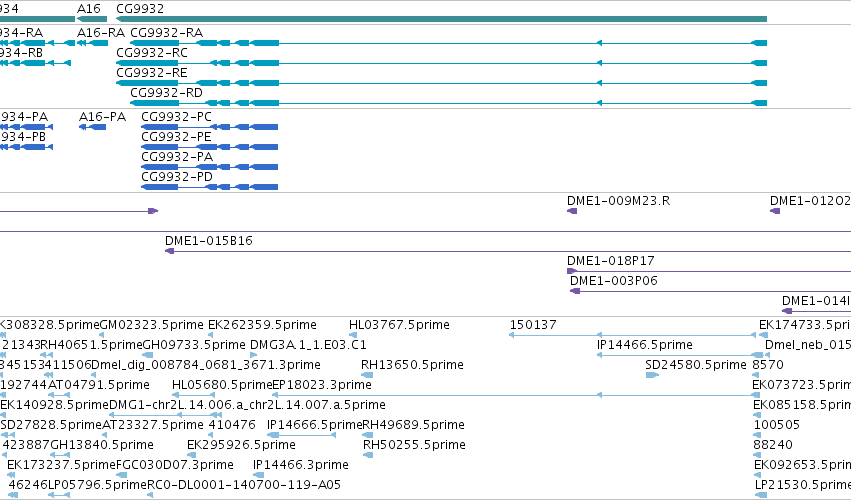Select protein CG9932-PE
The width and height of the screenshot is (851, 500).
coord(209,147)
